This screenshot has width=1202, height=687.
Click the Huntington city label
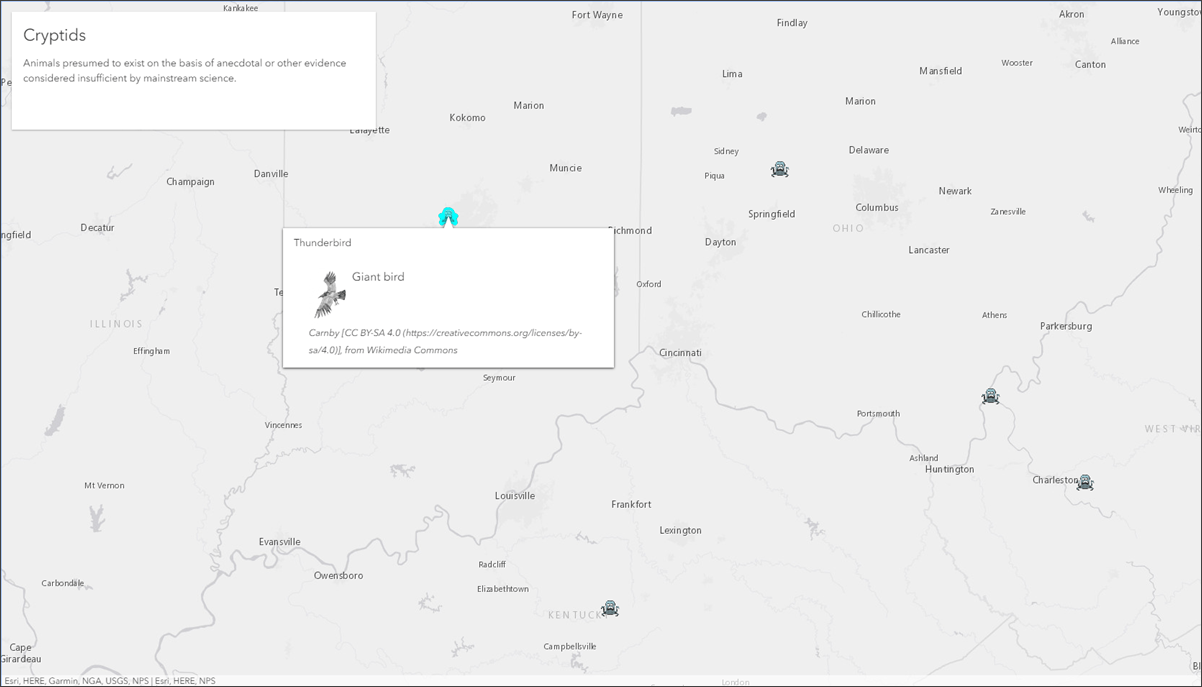(x=949, y=469)
